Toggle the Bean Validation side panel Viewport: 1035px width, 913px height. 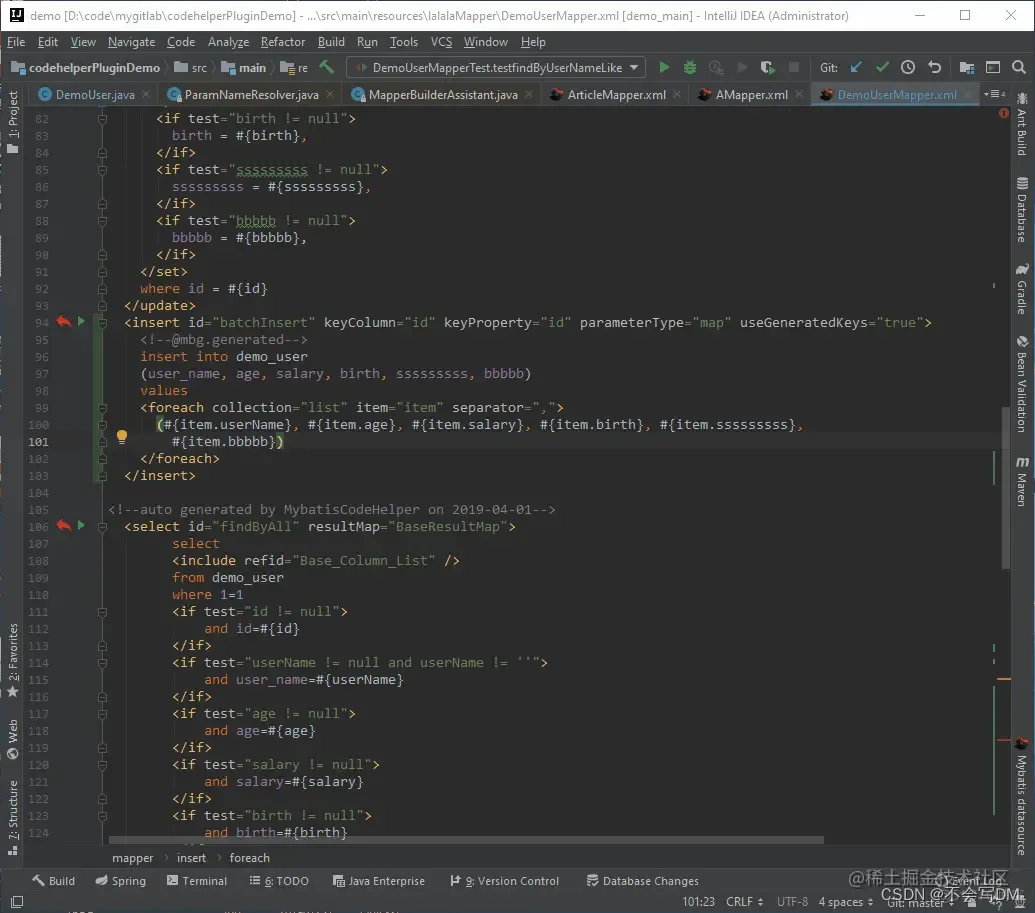point(1022,384)
